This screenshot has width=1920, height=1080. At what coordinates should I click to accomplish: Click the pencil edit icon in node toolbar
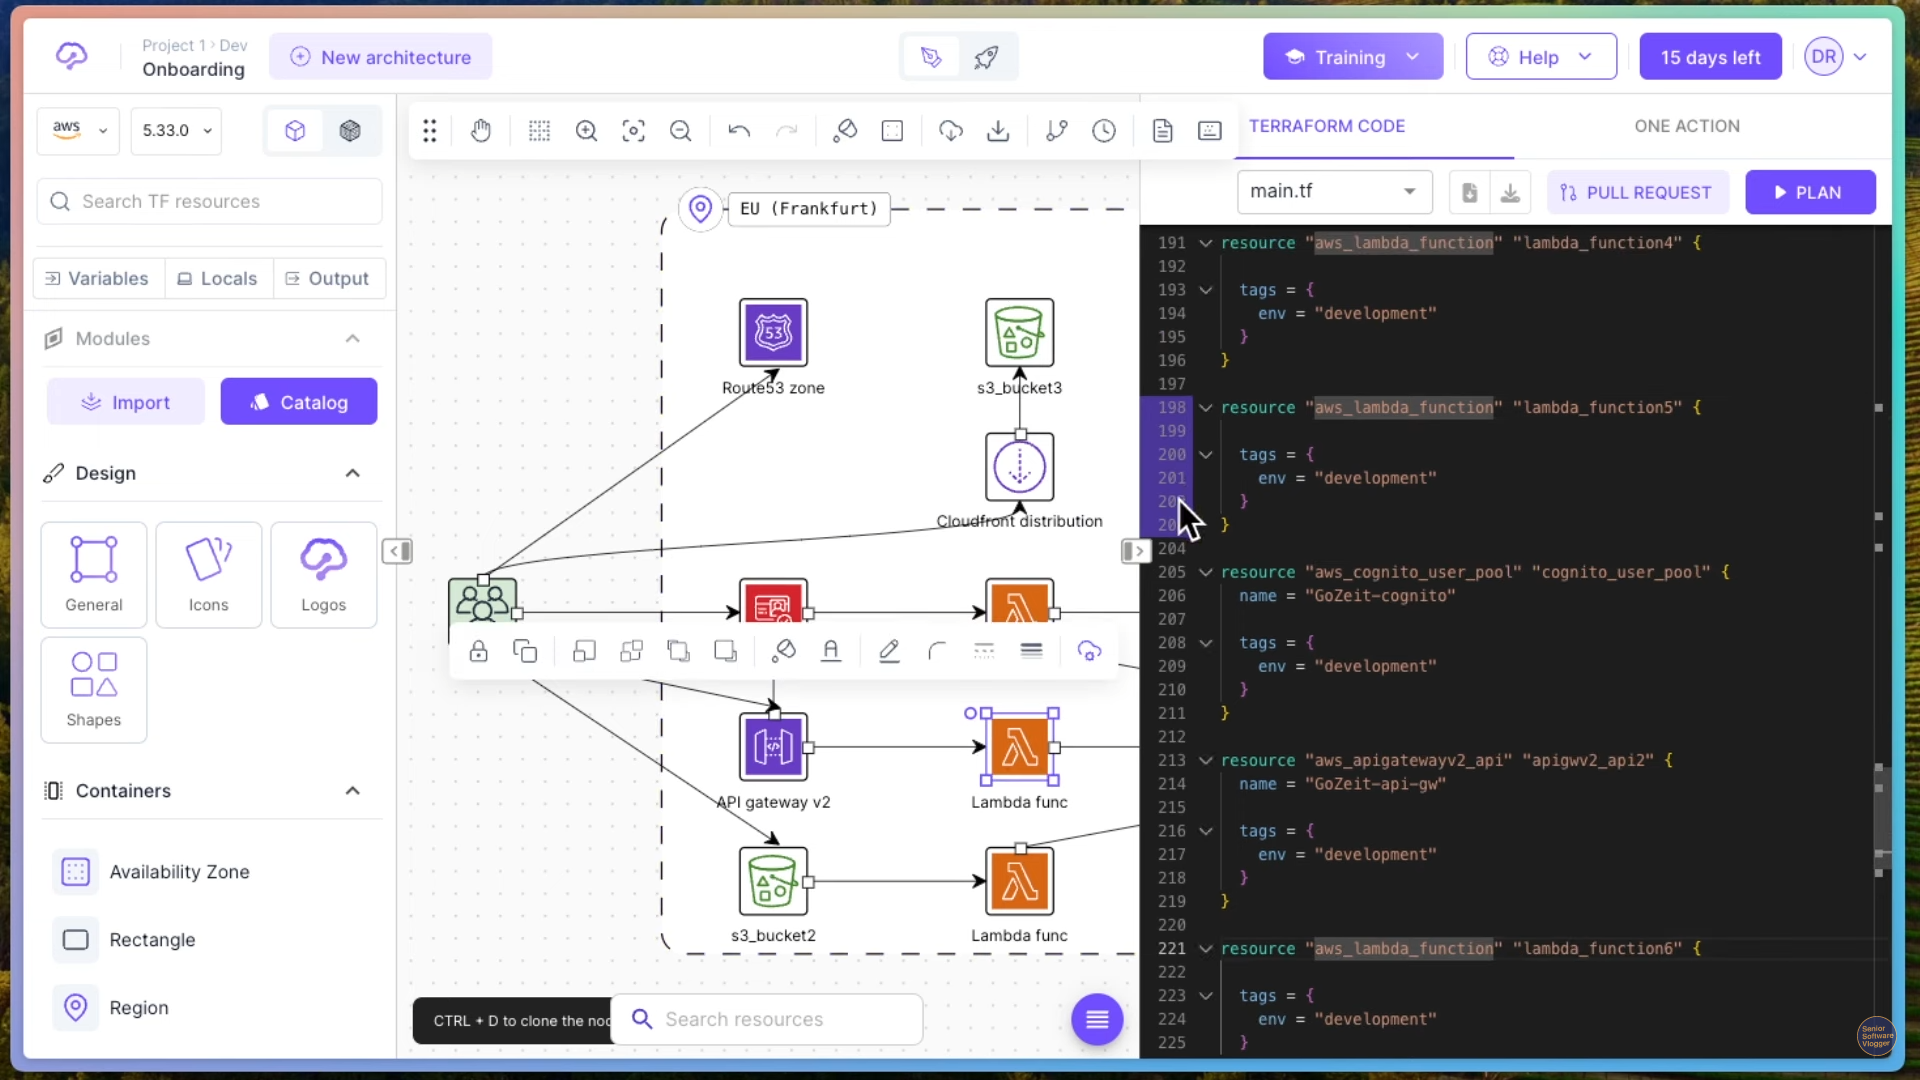pyautogui.click(x=888, y=651)
